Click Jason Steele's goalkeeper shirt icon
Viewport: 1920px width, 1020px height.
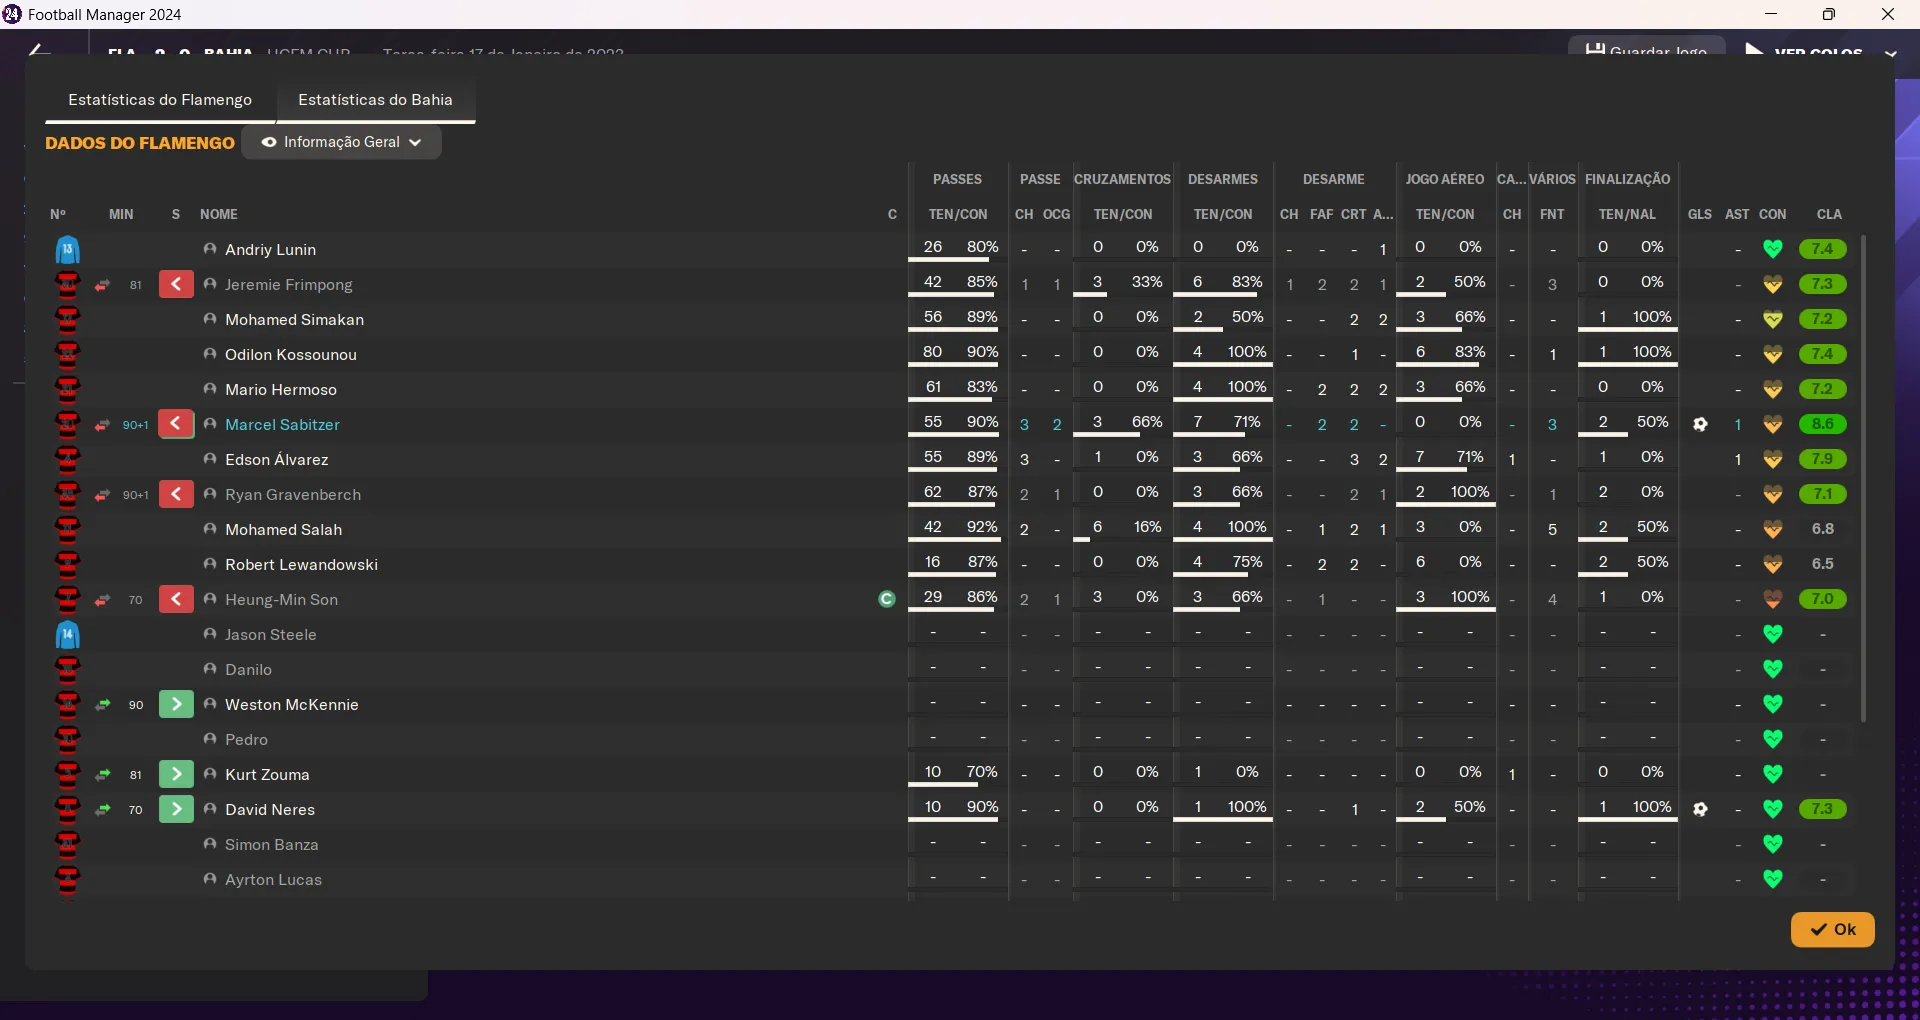67,634
